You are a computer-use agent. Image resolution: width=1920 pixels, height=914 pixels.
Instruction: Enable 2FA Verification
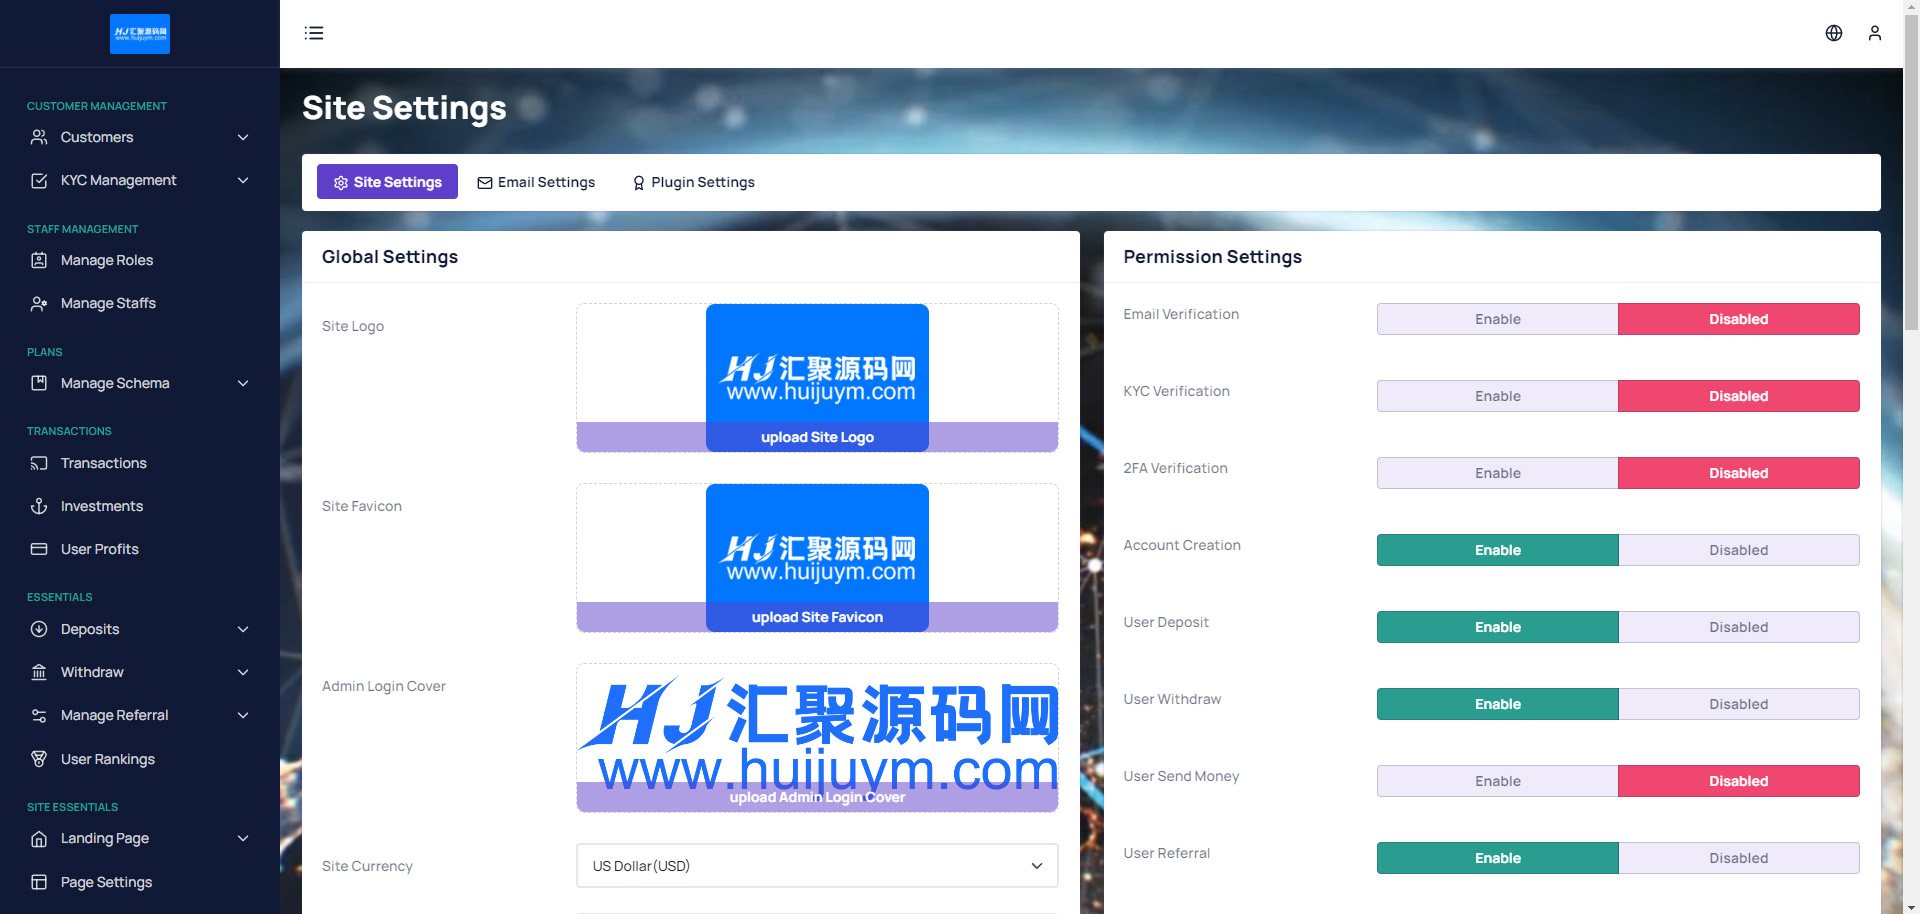tap(1497, 473)
